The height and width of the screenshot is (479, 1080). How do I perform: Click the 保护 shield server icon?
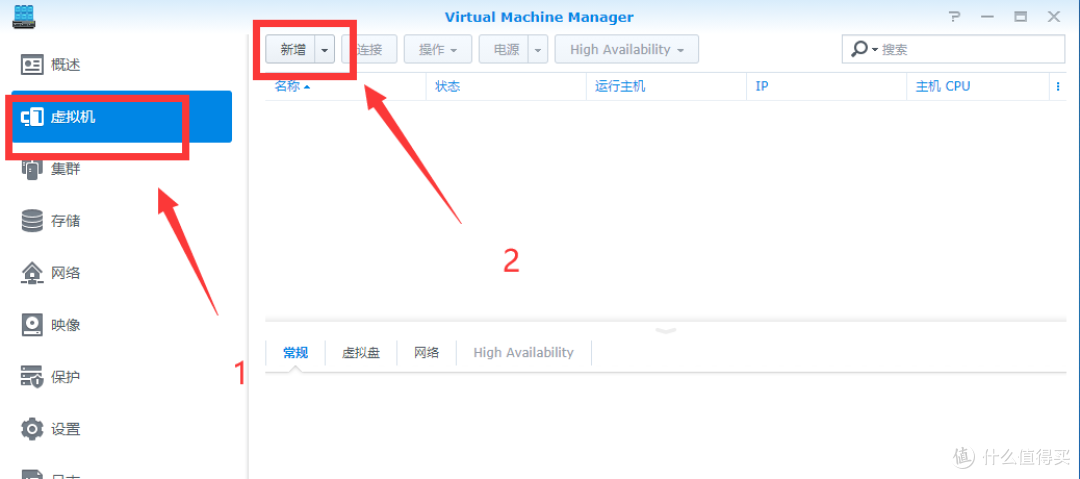point(32,377)
